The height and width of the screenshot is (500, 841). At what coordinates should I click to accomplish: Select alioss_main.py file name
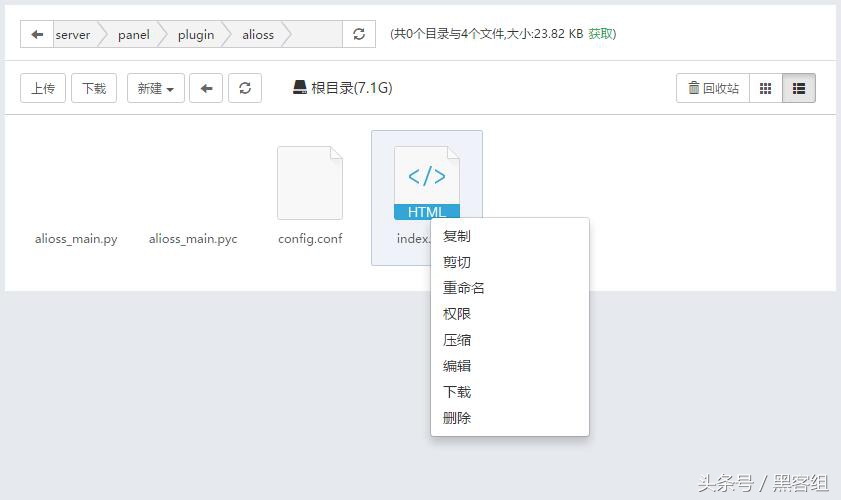(x=76, y=239)
